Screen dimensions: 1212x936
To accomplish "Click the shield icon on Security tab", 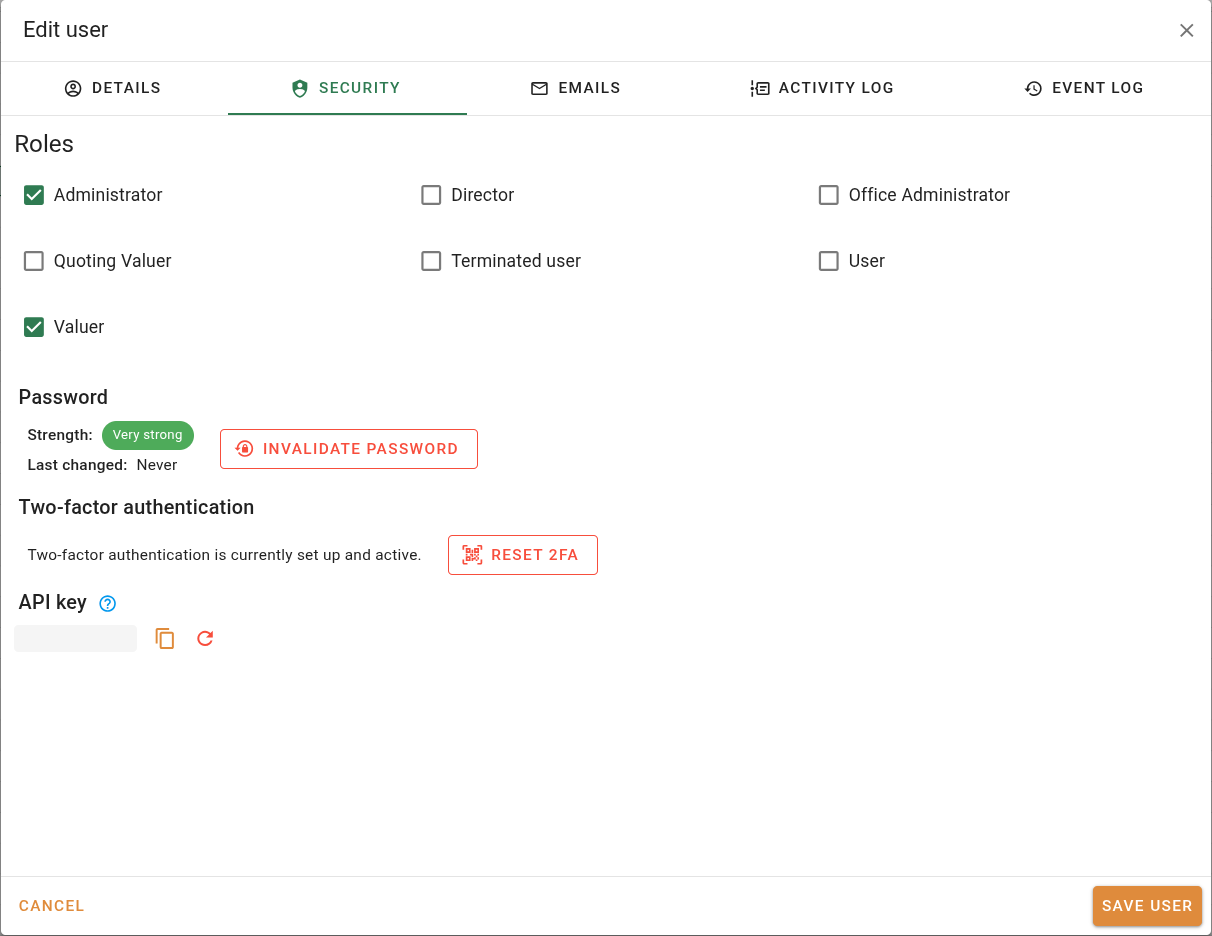I will pyautogui.click(x=299, y=88).
